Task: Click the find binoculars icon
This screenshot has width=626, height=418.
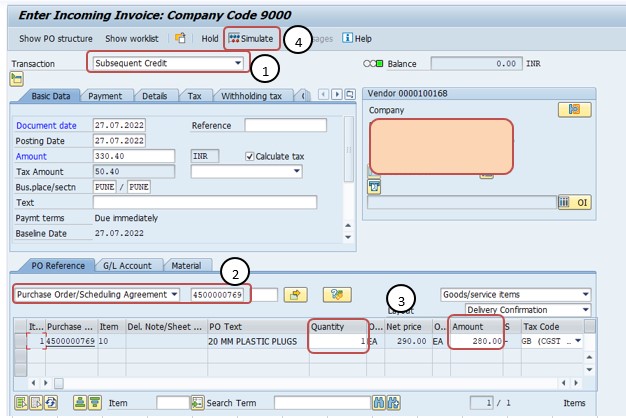Action: coord(378,403)
